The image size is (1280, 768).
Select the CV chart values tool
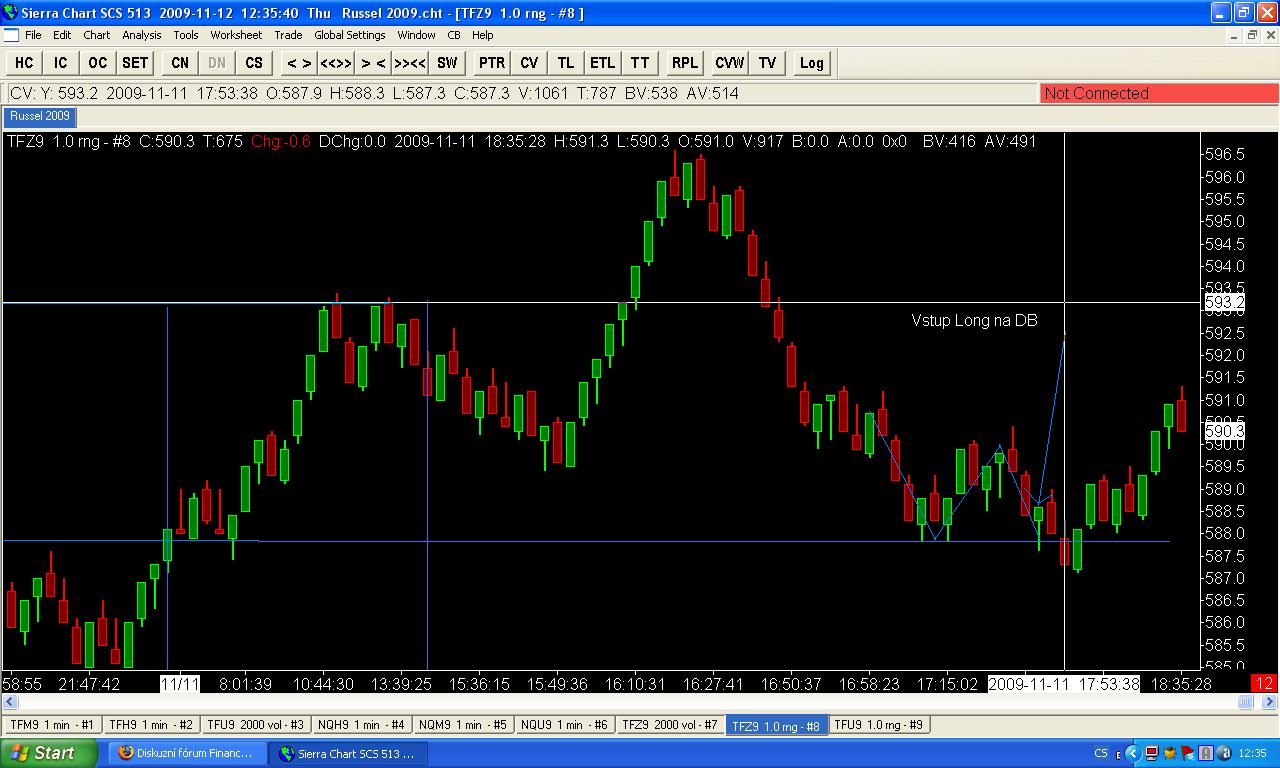click(529, 63)
